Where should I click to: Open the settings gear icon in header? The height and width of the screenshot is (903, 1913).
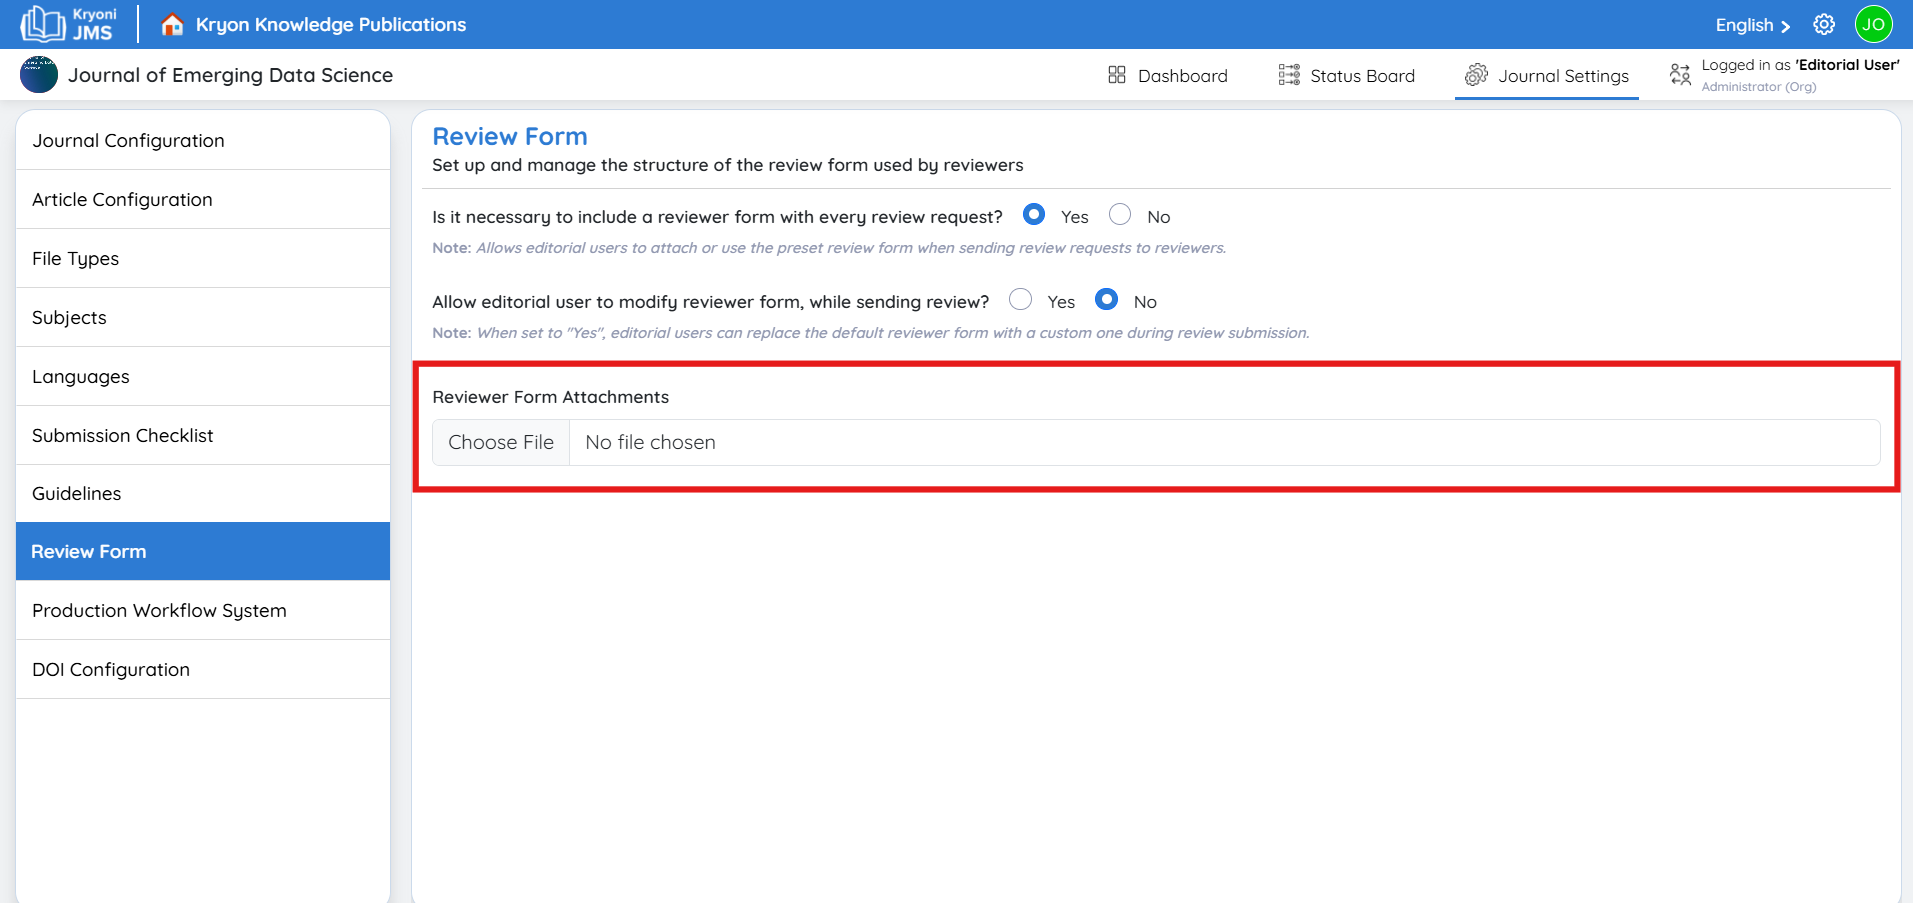click(1824, 25)
